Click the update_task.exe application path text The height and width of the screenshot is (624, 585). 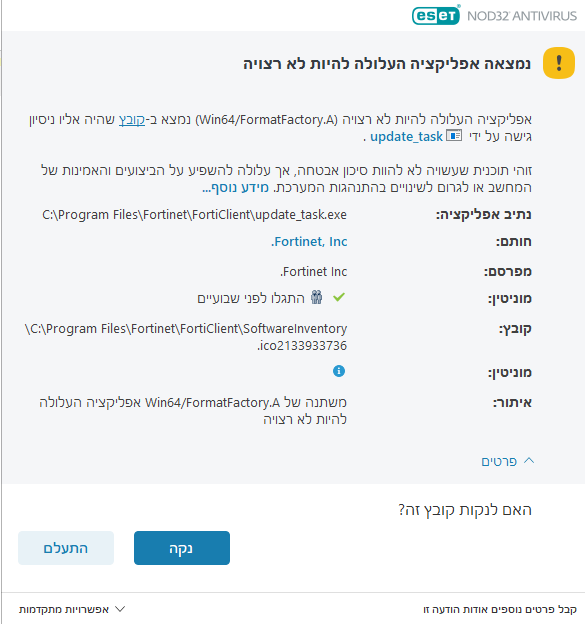coord(195,214)
